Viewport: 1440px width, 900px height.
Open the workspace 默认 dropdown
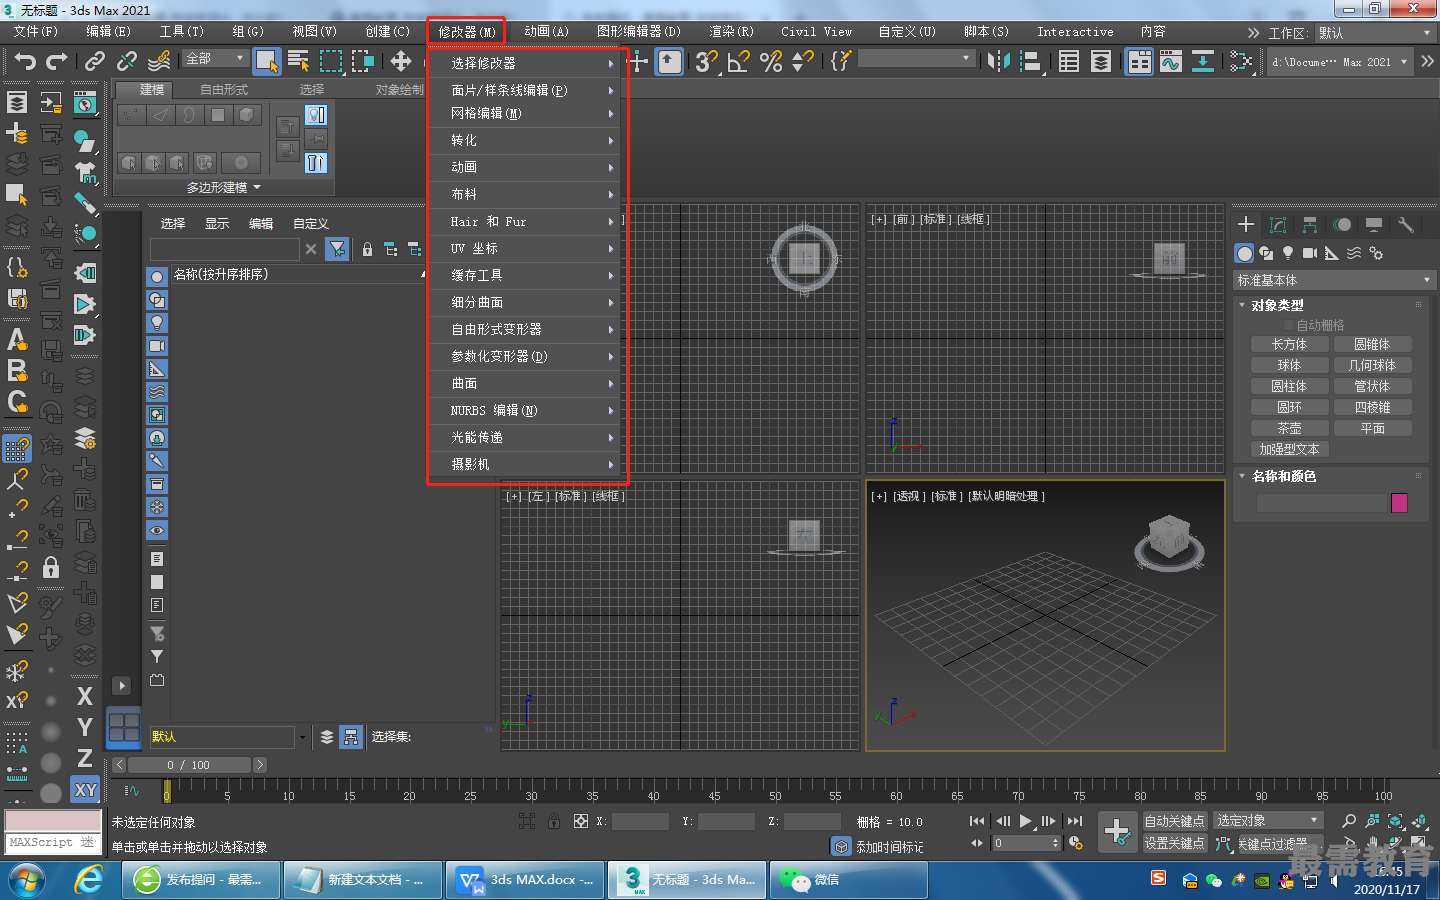(1375, 33)
